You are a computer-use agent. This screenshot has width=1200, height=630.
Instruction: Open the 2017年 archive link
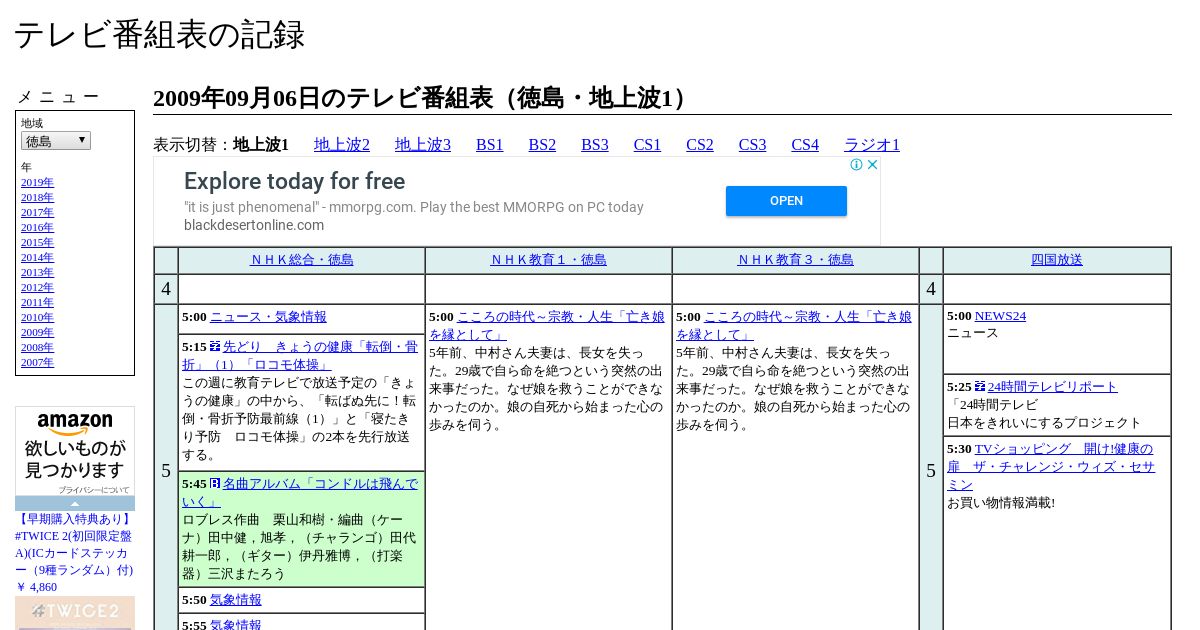click(x=37, y=213)
